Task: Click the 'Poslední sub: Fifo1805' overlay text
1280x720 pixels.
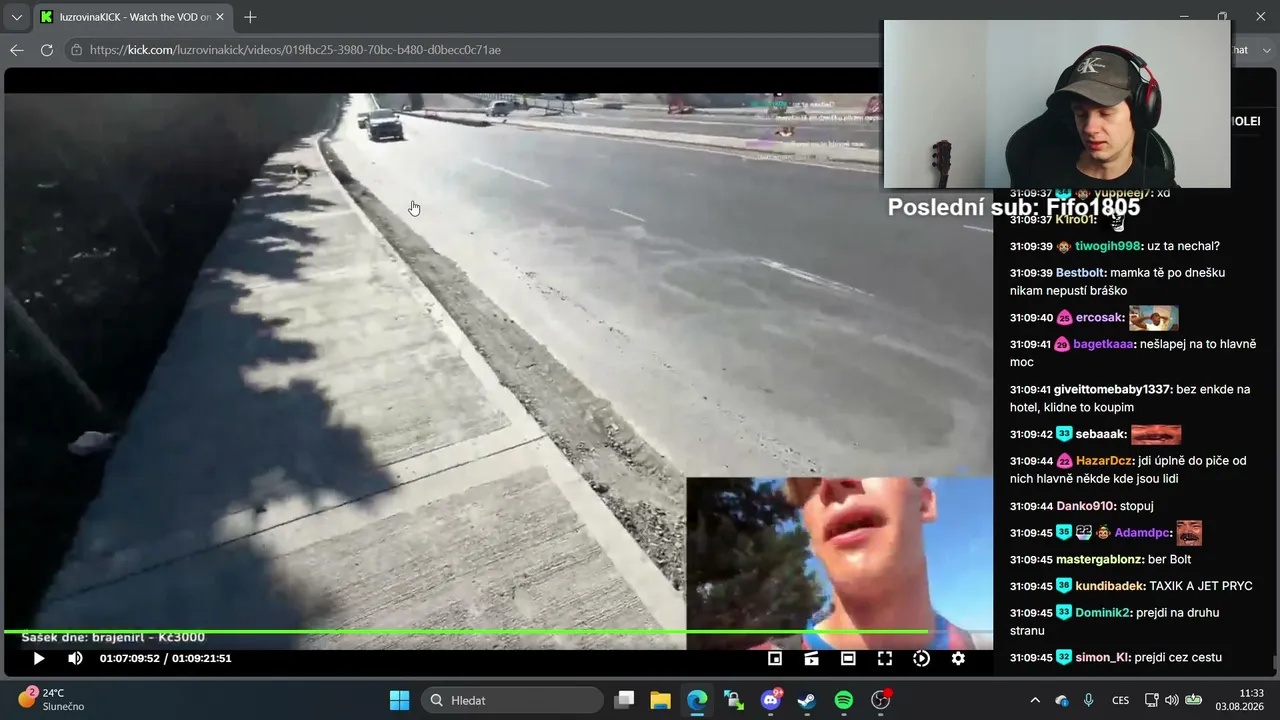Action: pyautogui.click(x=1014, y=208)
